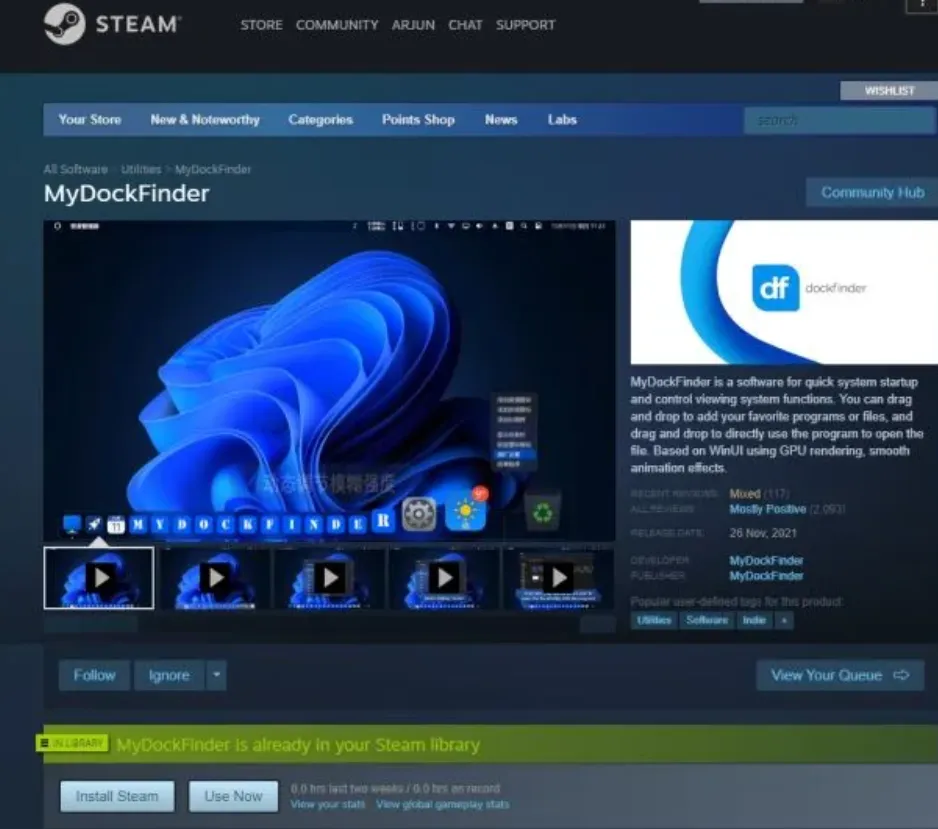Open publisher MyDockFinder link
Image resolution: width=938 pixels, height=829 pixels.
tap(766, 575)
